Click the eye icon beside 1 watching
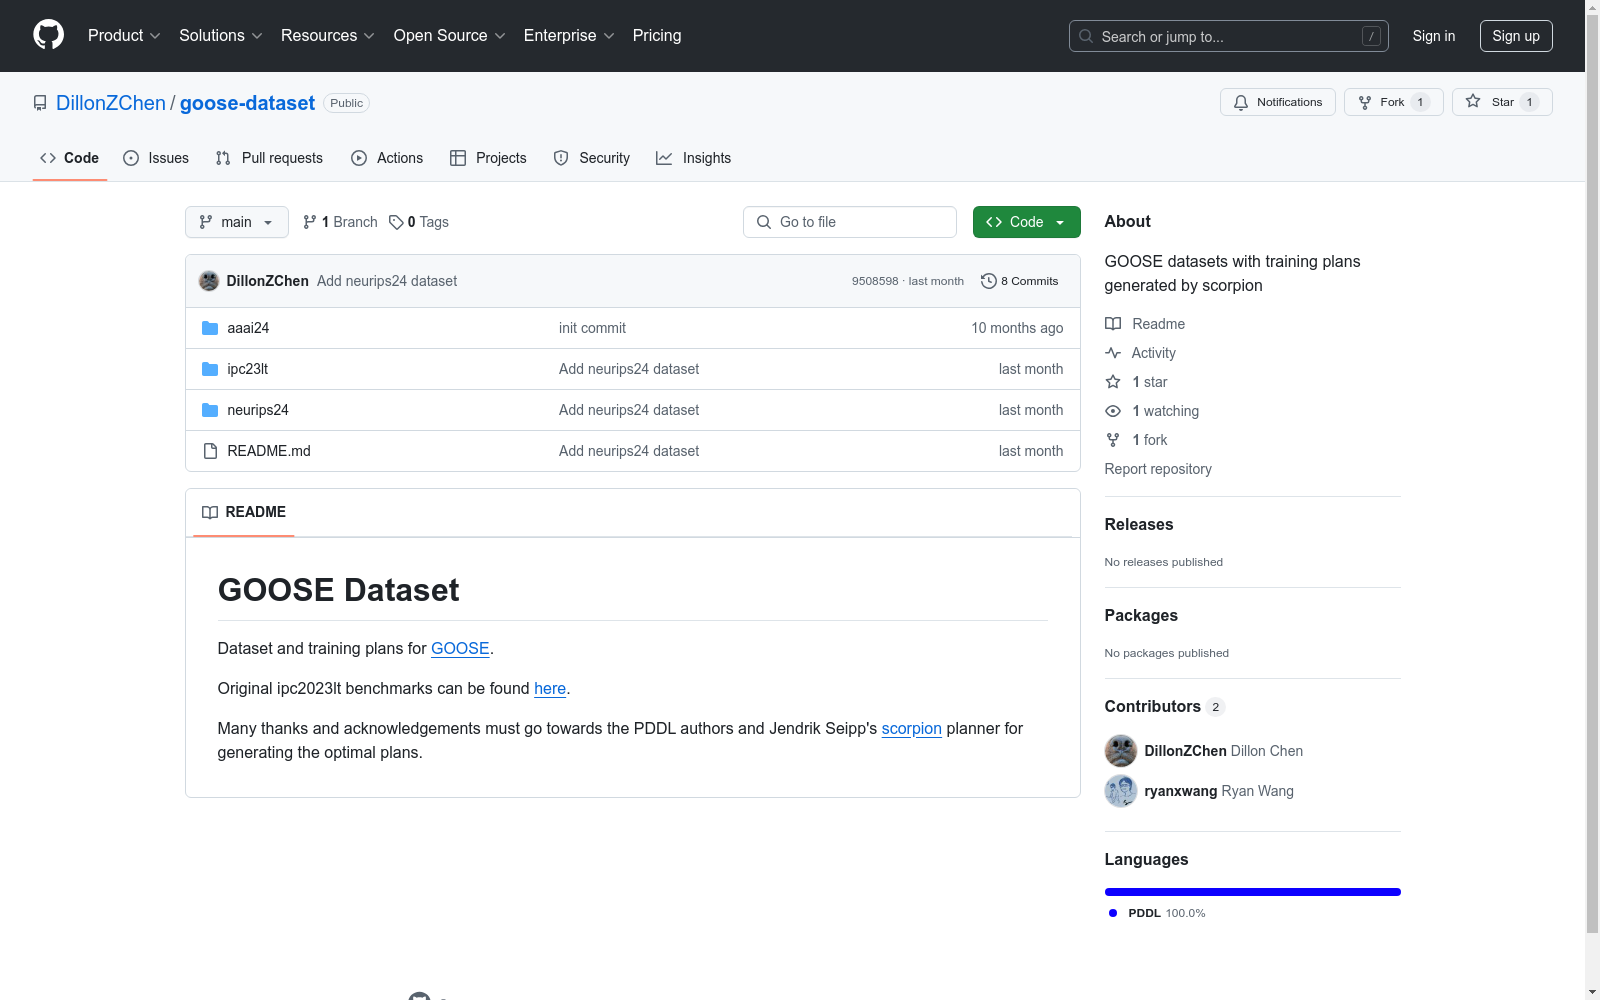 [x=1113, y=411]
